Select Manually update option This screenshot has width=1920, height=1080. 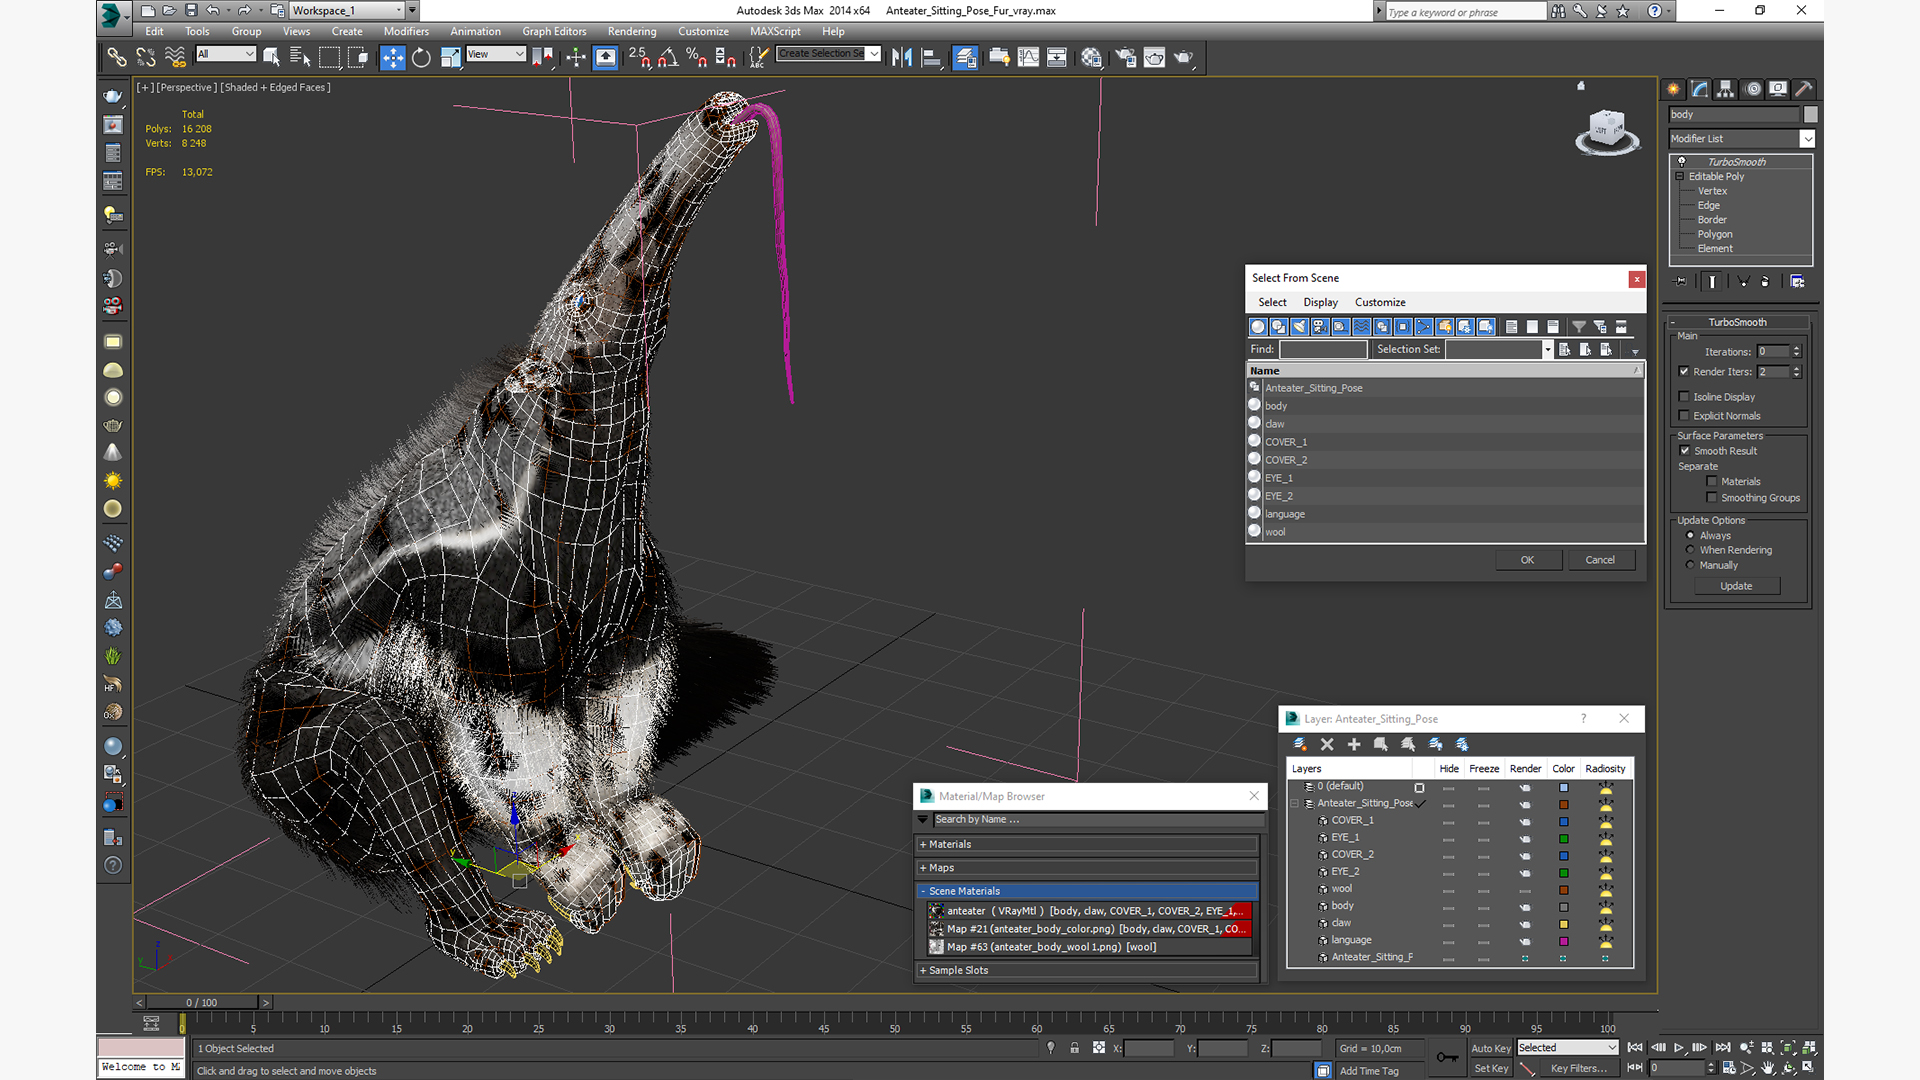pyautogui.click(x=1691, y=565)
